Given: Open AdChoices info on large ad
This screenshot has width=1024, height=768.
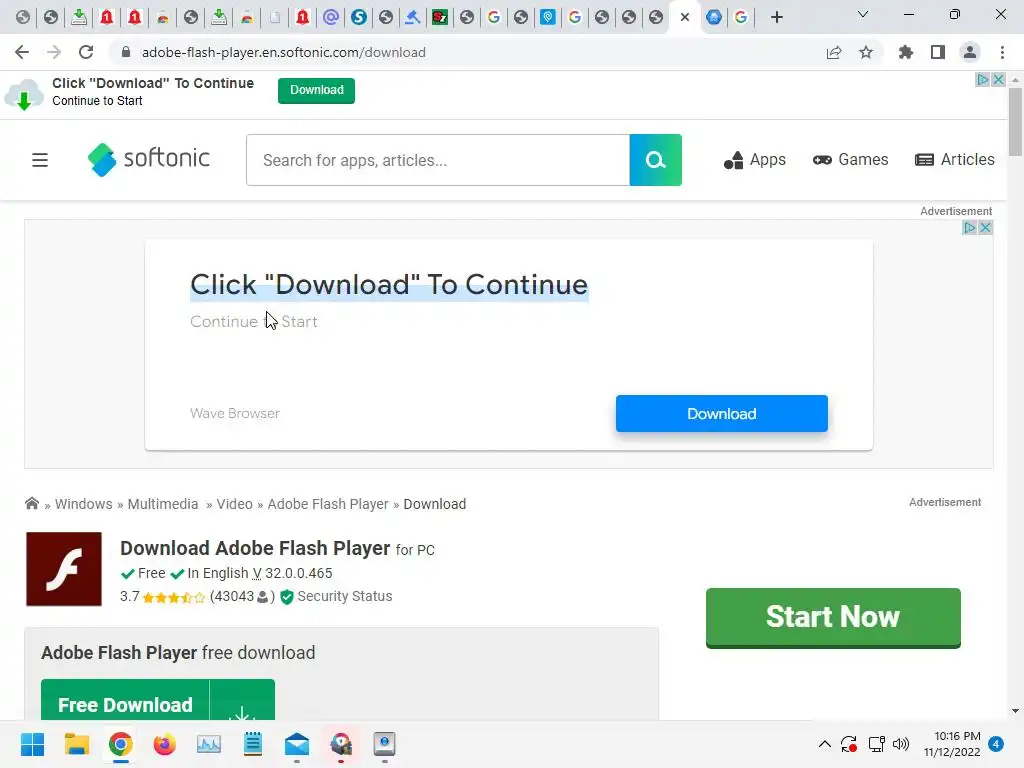Looking at the screenshot, I should pos(970,228).
